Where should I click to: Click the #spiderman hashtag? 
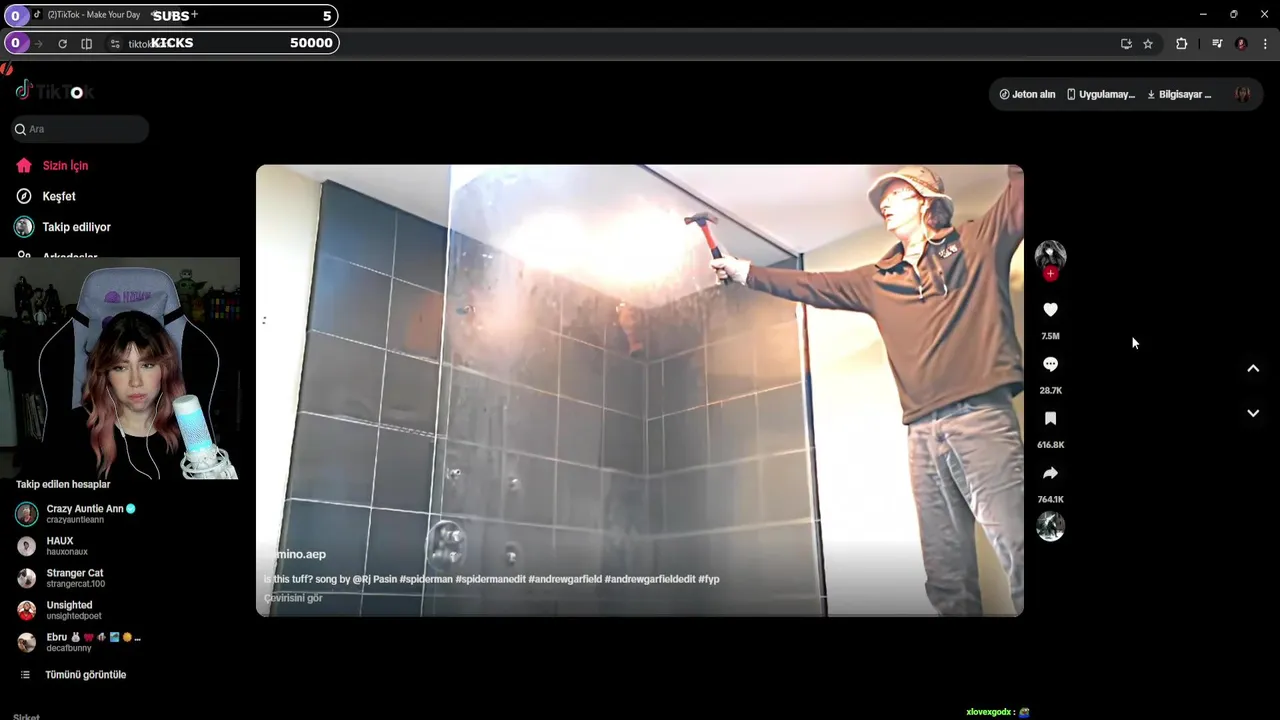pos(426,579)
